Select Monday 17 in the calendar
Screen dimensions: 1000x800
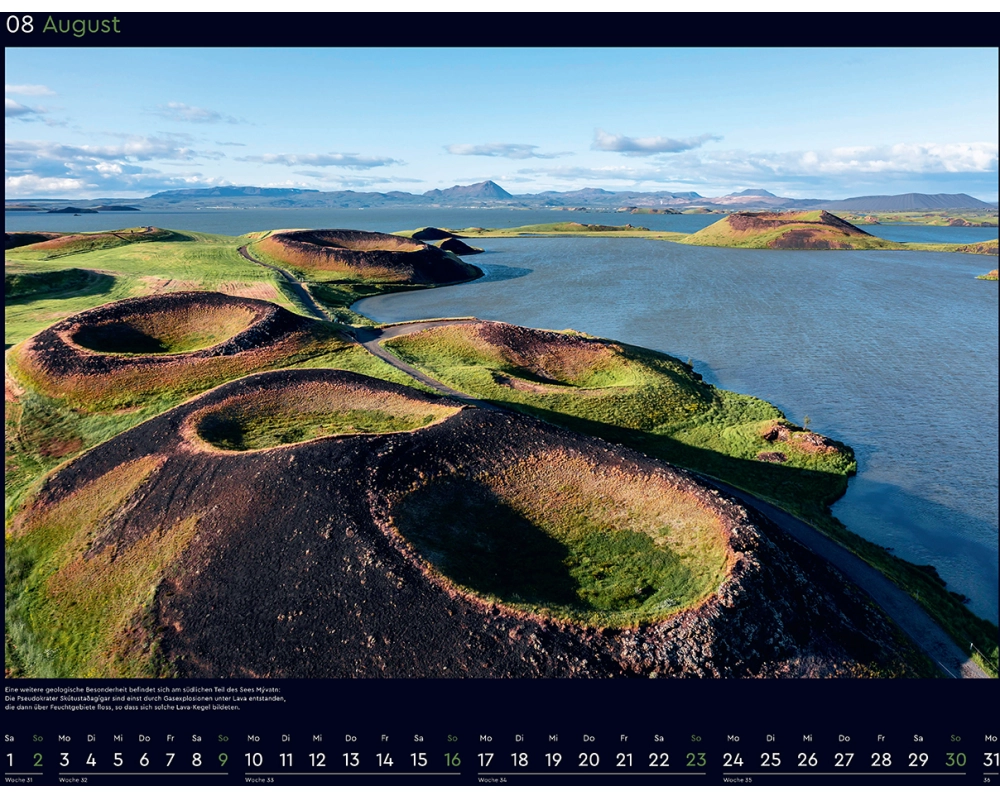486,760
